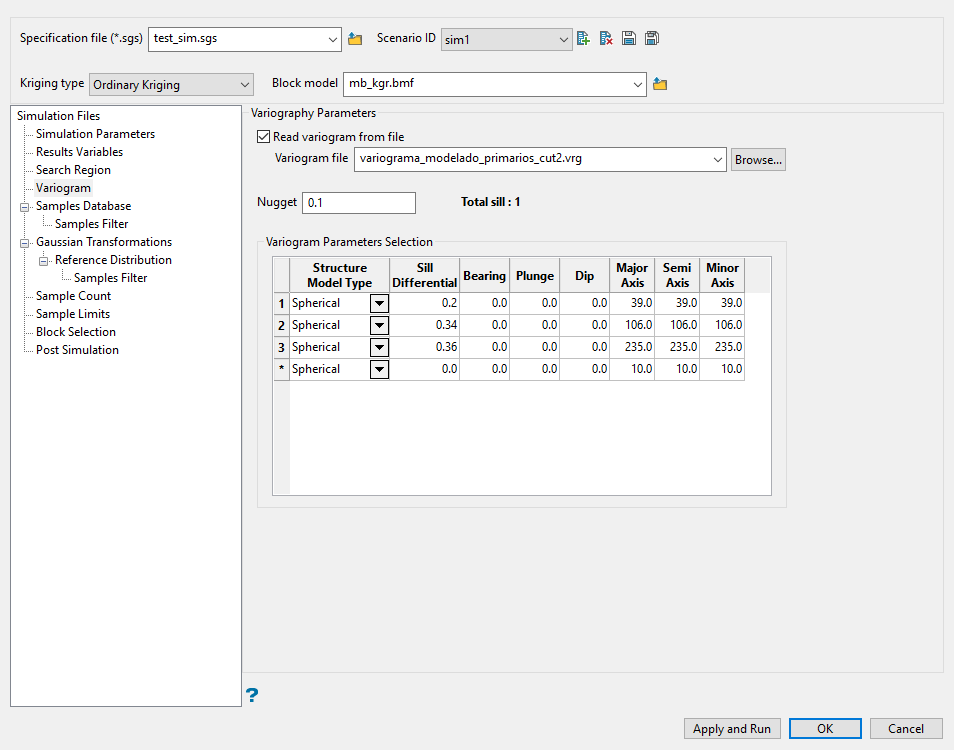Screen dimensions: 954x750
Task: Toggle the Read variogram from file checkbox
Action: [x=264, y=137]
